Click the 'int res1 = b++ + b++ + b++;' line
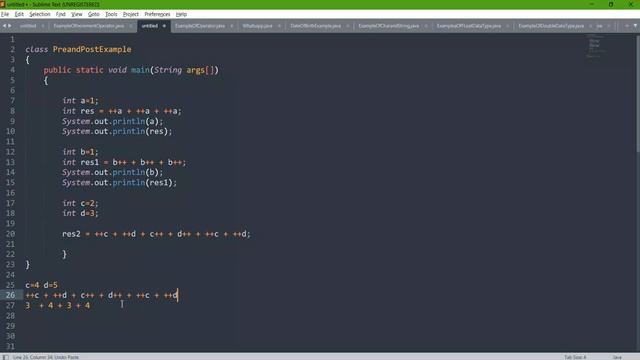Image resolution: width=640 pixels, height=360 pixels. coord(124,162)
